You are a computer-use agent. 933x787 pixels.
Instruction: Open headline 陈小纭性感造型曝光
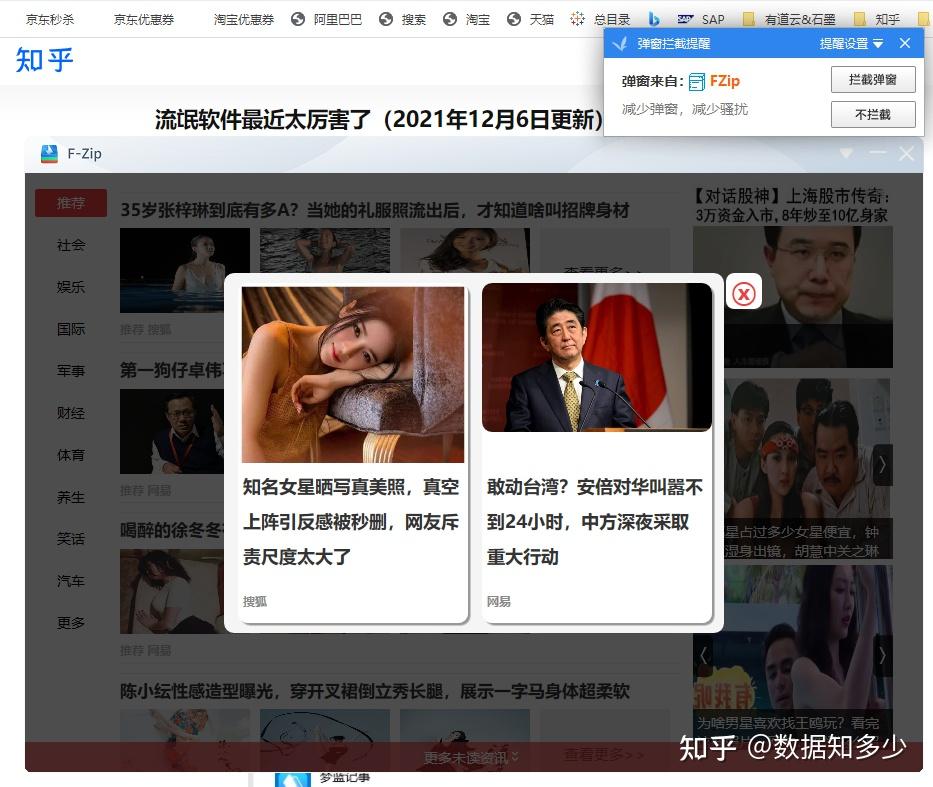pyautogui.click(x=375, y=691)
